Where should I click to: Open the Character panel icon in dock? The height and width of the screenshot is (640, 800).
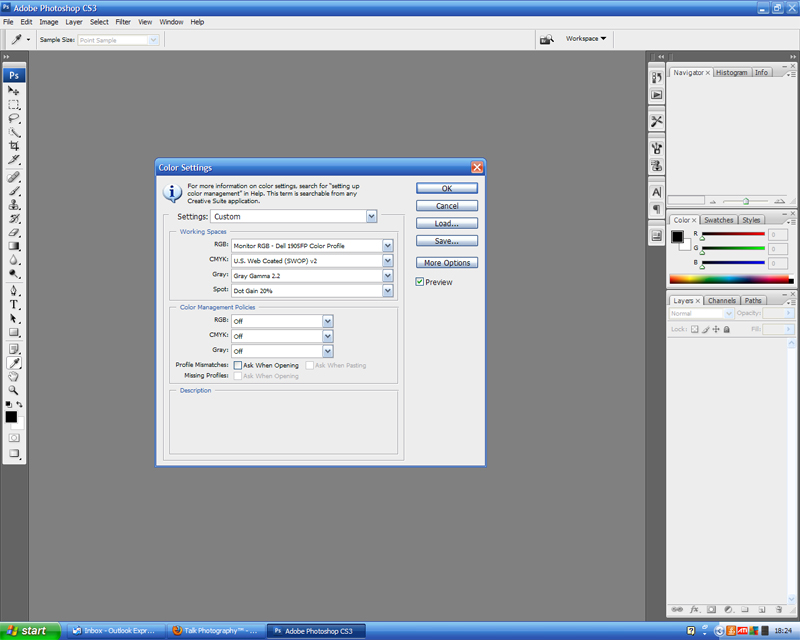click(657, 192)
